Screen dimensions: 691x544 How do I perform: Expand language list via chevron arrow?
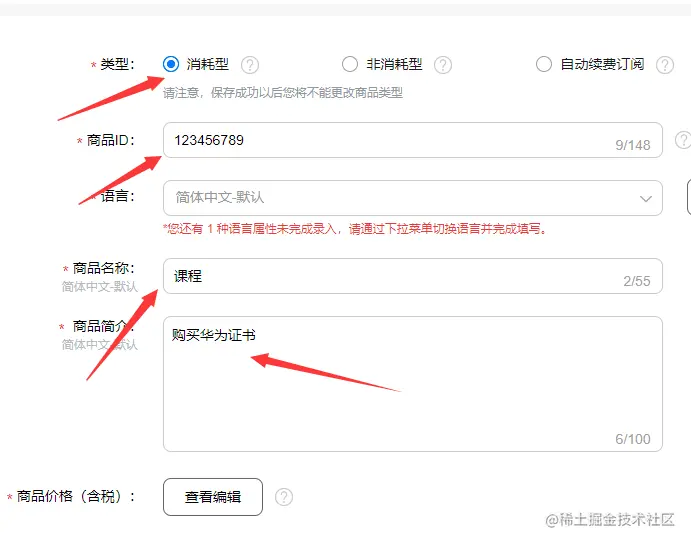646,198
